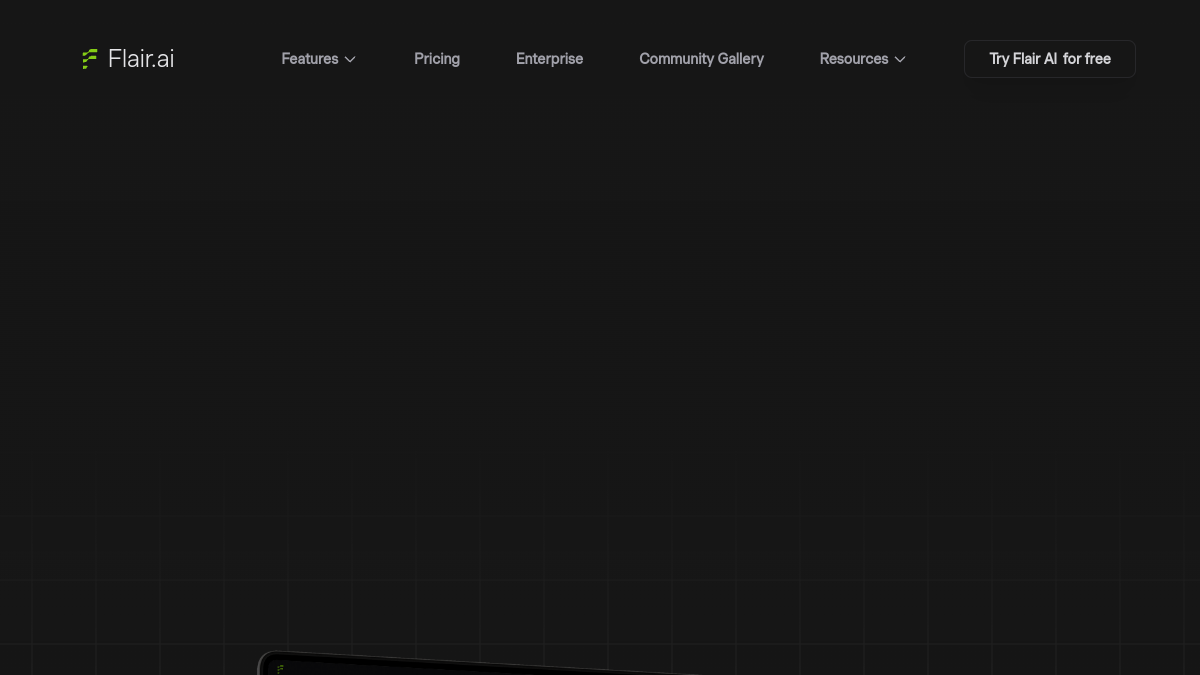Expand the Resources dropdown menu
This screenshot has width=1200, height=675.
[x=862, y=59]
